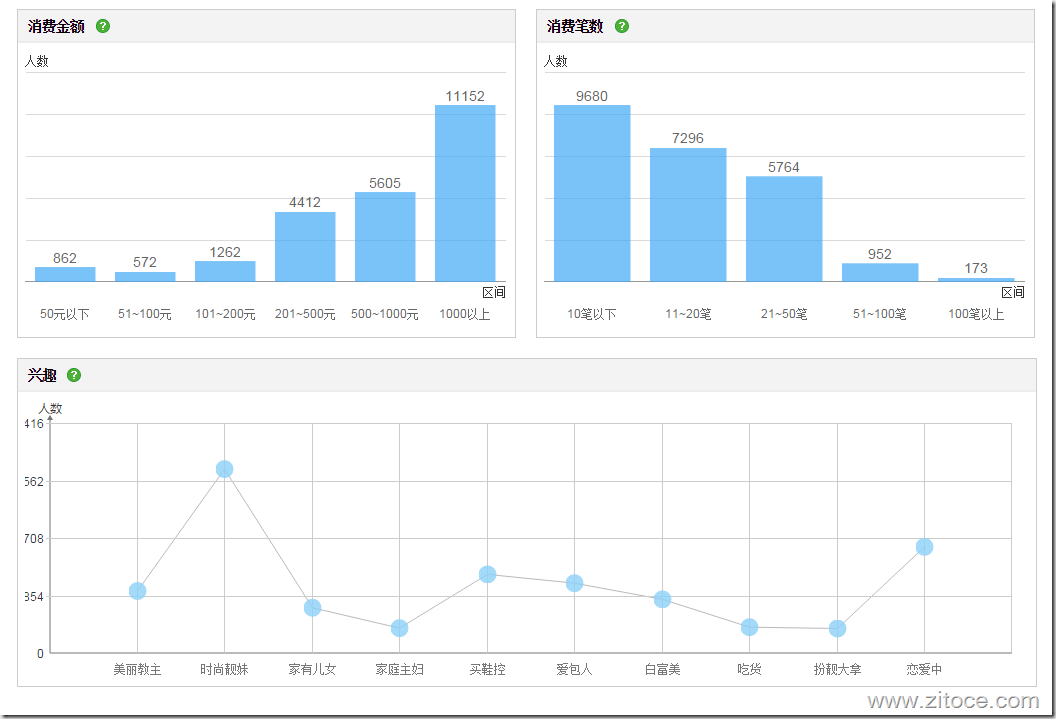Click the 500~1000元 bar with value 5605

click(385, 237)
